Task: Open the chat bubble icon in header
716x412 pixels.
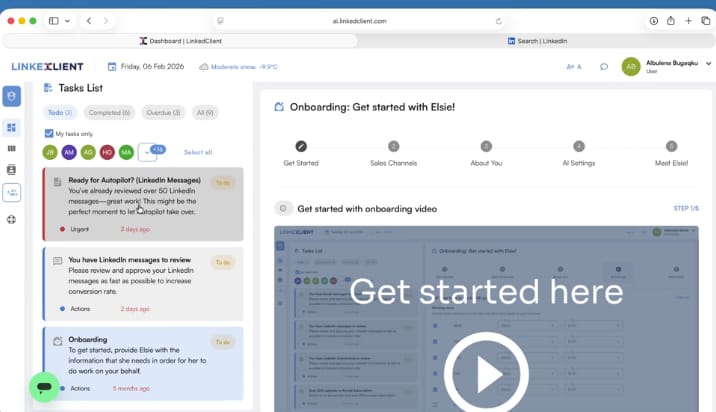Action: (604, 67)
